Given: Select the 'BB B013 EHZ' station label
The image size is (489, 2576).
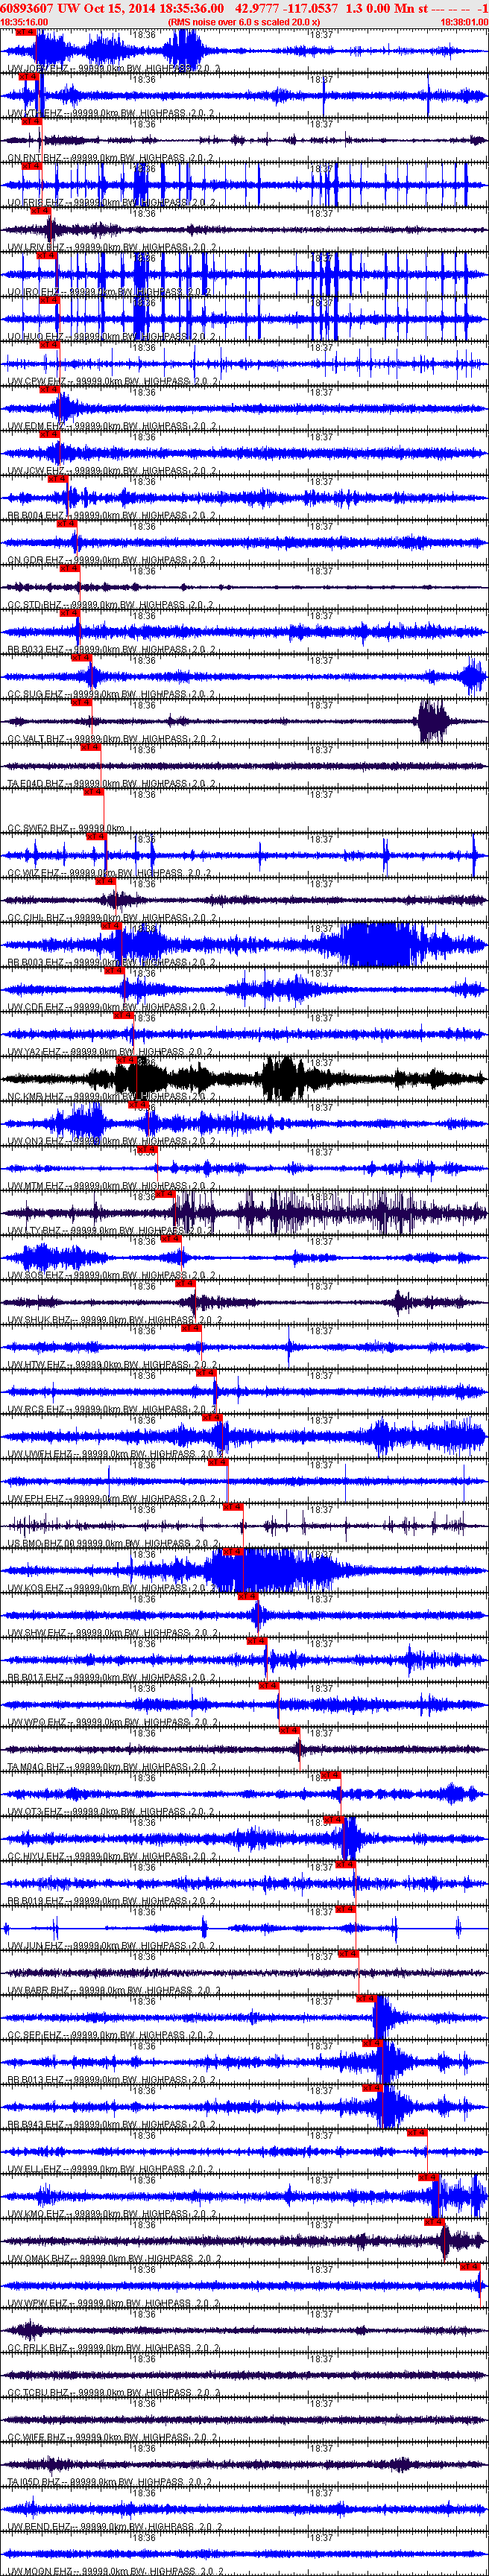Looking at the screenshot, I should [x=35, y=2080].
